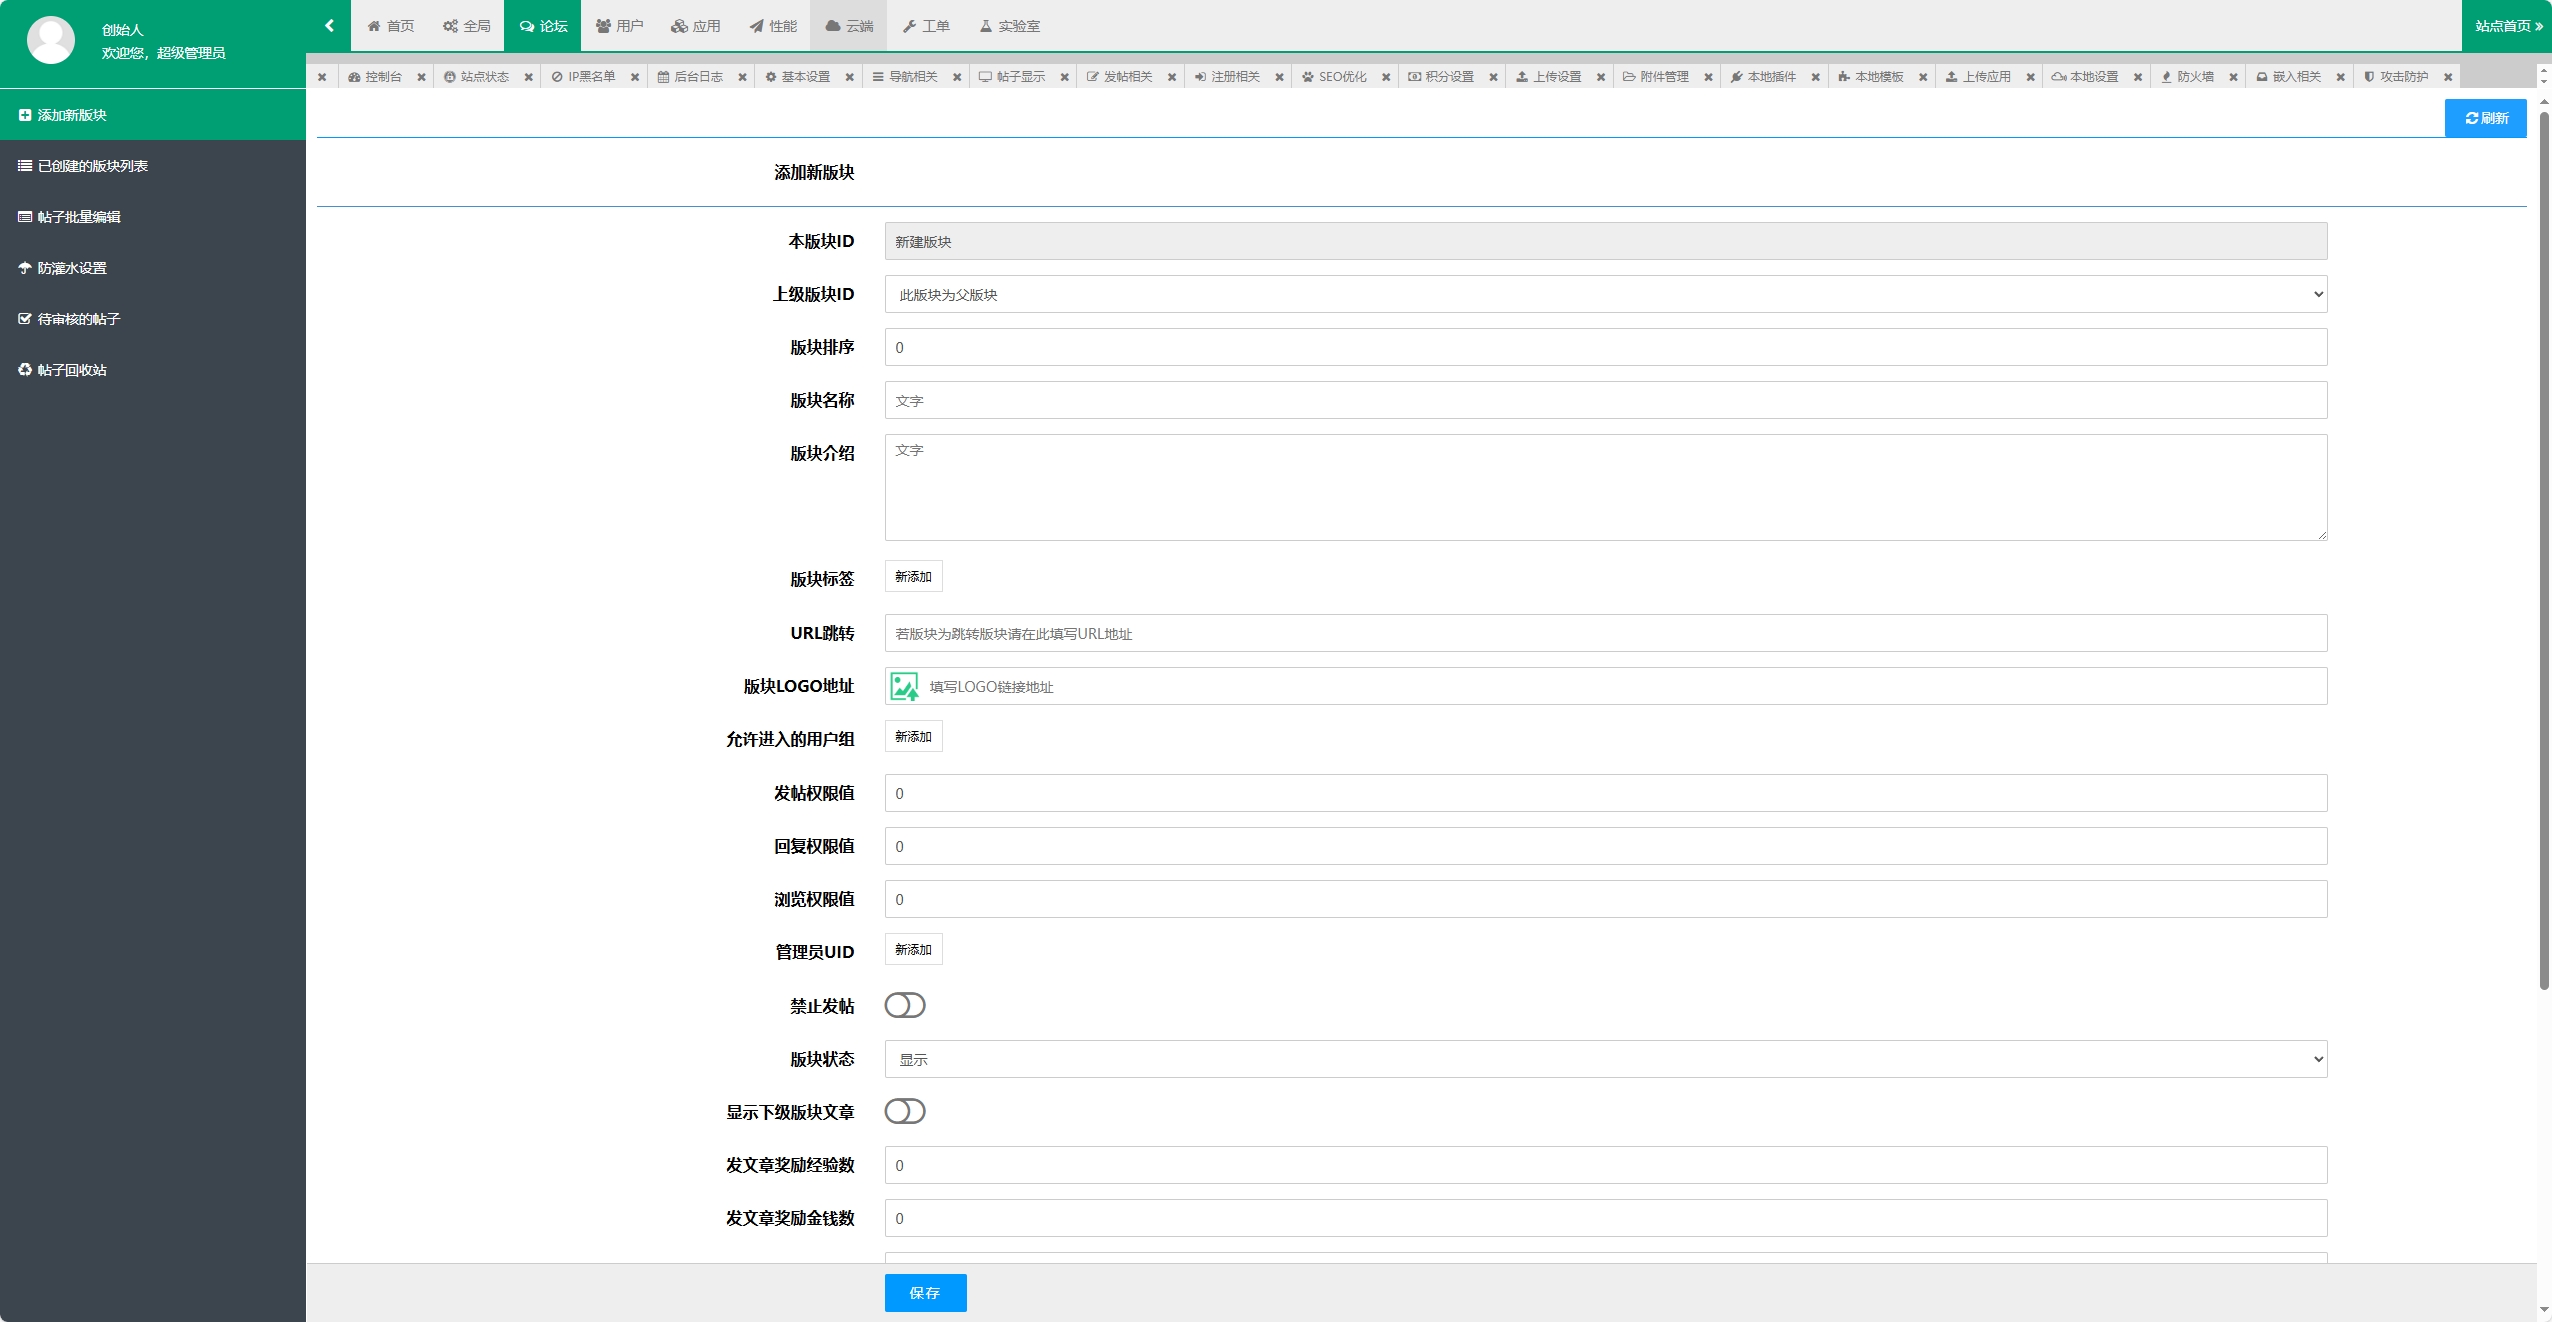
Task: Open the 上级版块ID dropdown
Action: click(x=1606, y=294)
